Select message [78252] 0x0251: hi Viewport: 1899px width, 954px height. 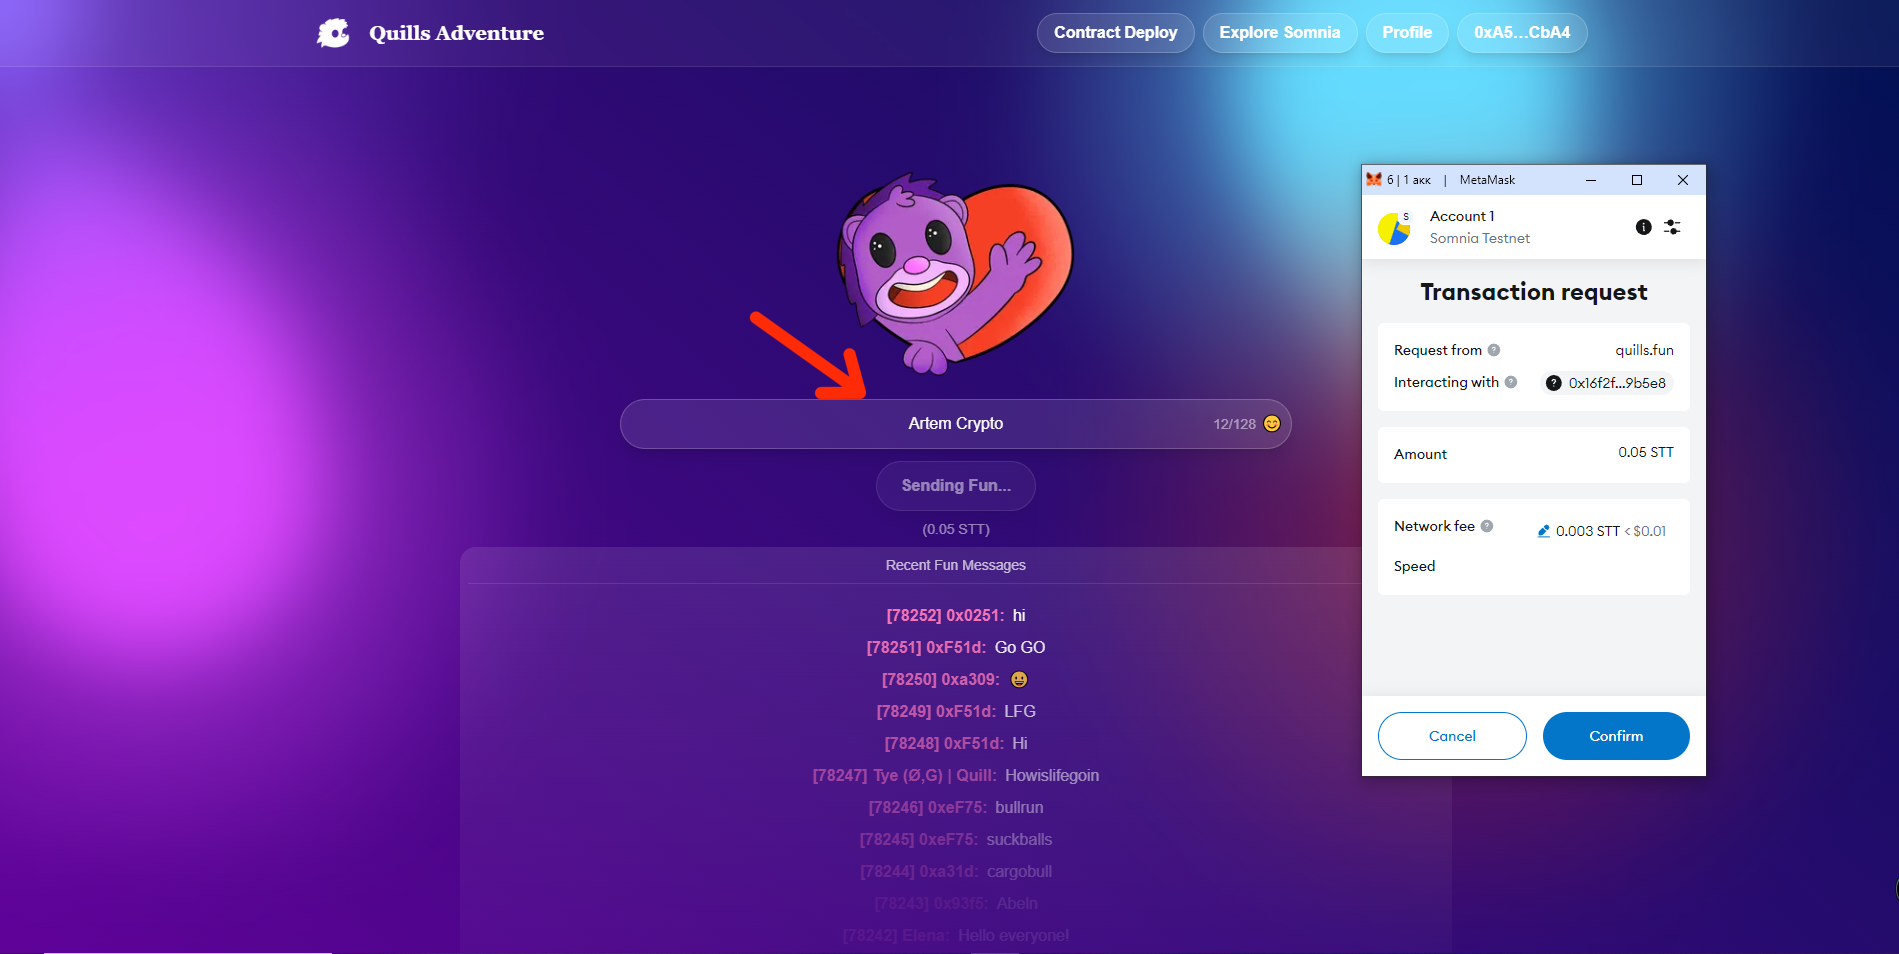pyautogui.click(x=956, y=616)
